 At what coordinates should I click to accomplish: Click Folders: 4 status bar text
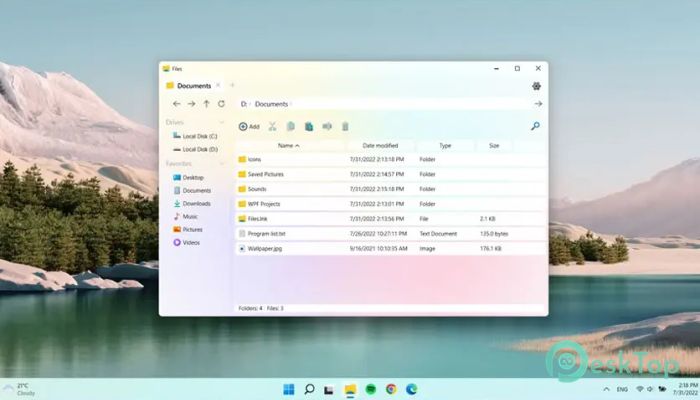point(250,308)
